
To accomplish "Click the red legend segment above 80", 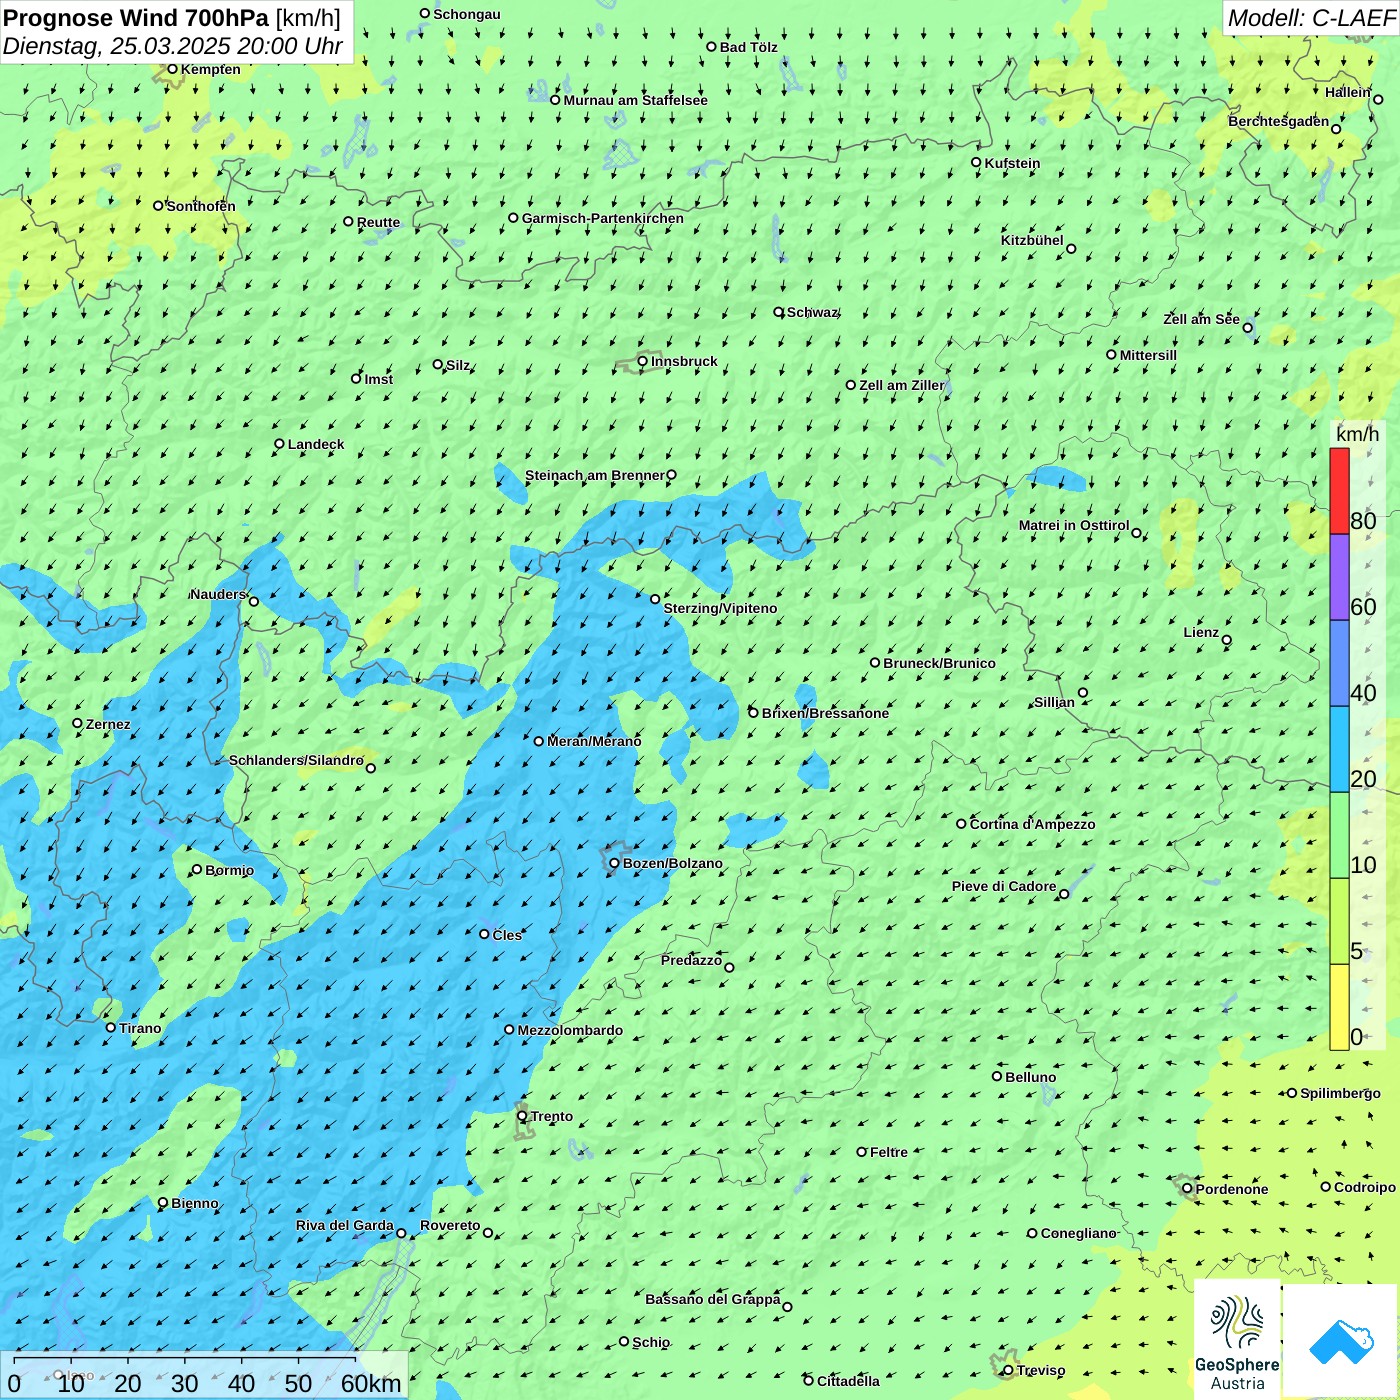I will [1339, 490].
